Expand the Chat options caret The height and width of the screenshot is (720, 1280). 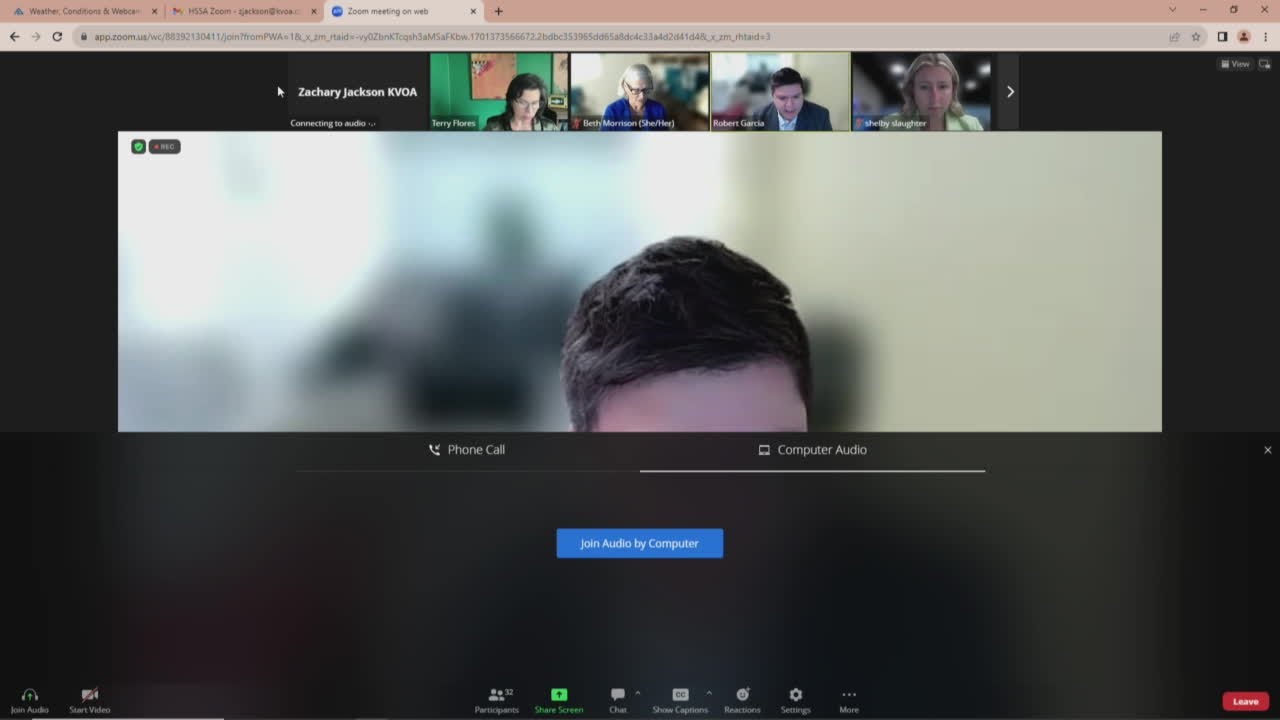[638, 693]
